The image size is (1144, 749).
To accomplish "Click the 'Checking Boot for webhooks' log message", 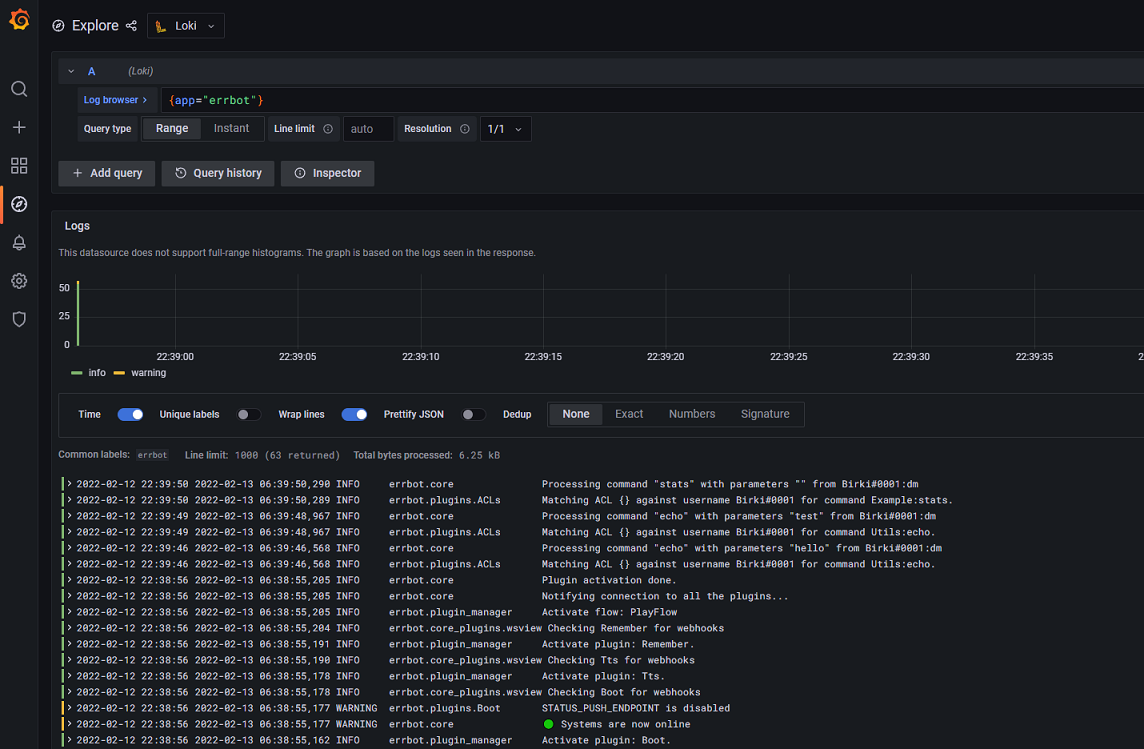I will [x=624, y=693].
